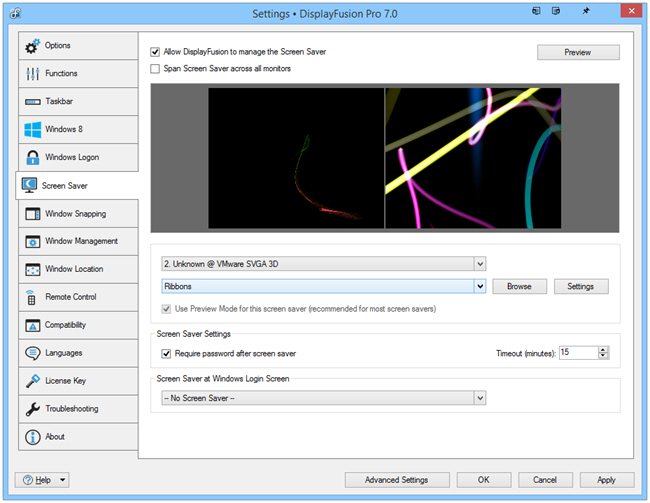Click the Functions sliders icon
The width and height of the screenshot is (650, 503).
point(33,74)
